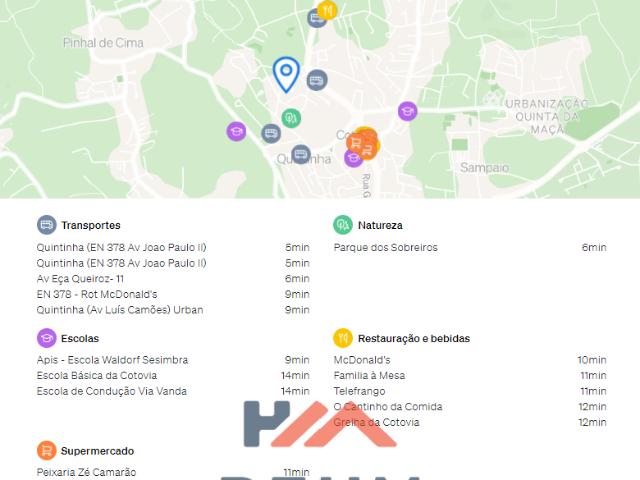
Task: Click the Telefrango entry
Action: 470,391
